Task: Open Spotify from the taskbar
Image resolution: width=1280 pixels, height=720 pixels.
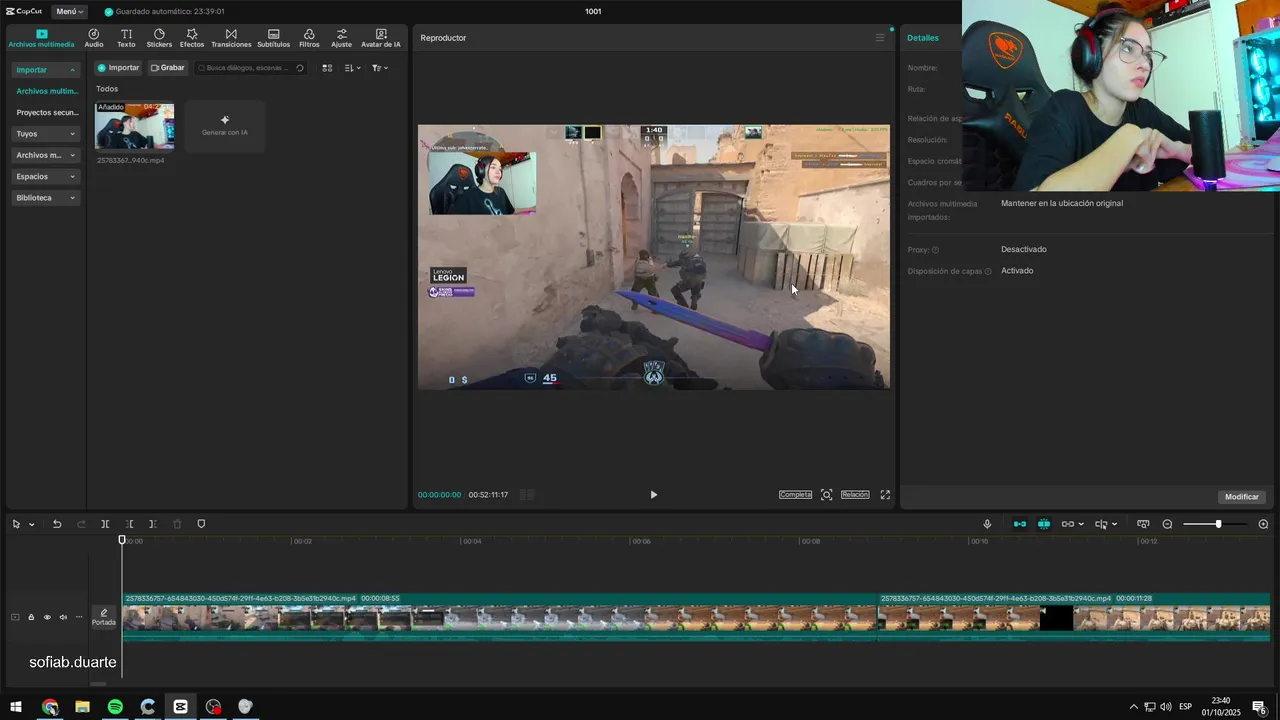Action: point(115,707)
